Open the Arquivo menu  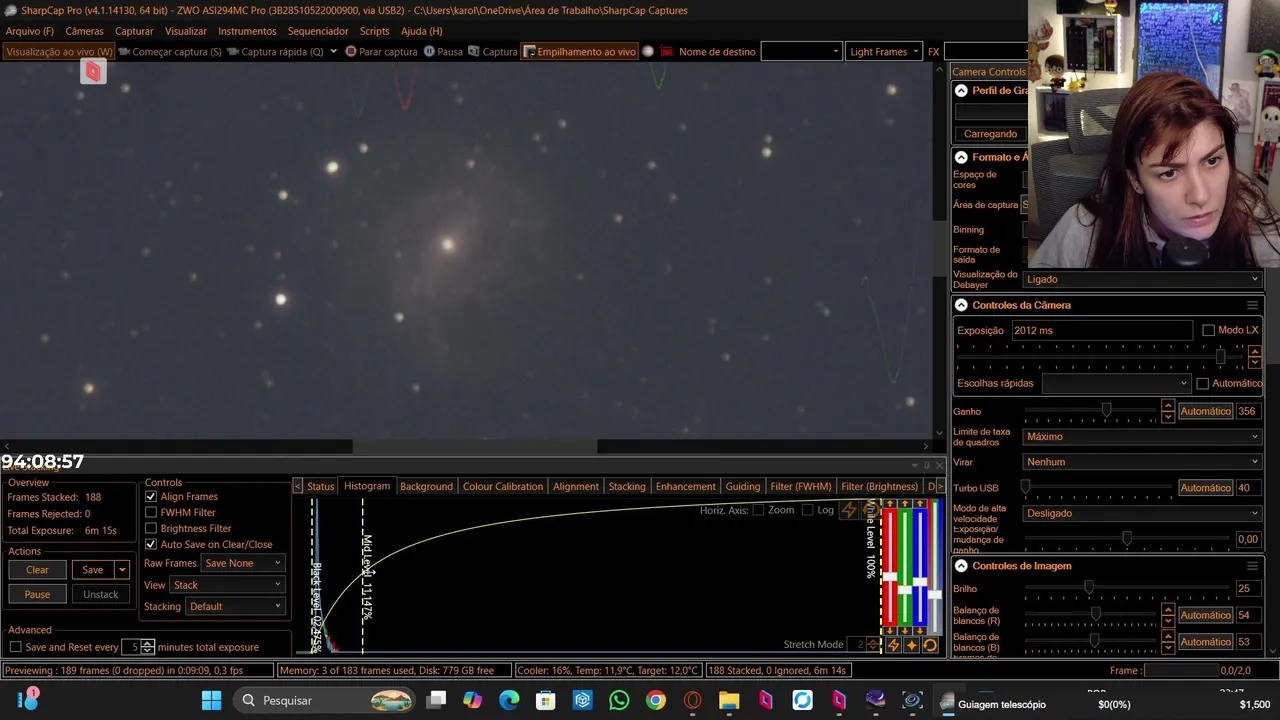pos(30,31)
